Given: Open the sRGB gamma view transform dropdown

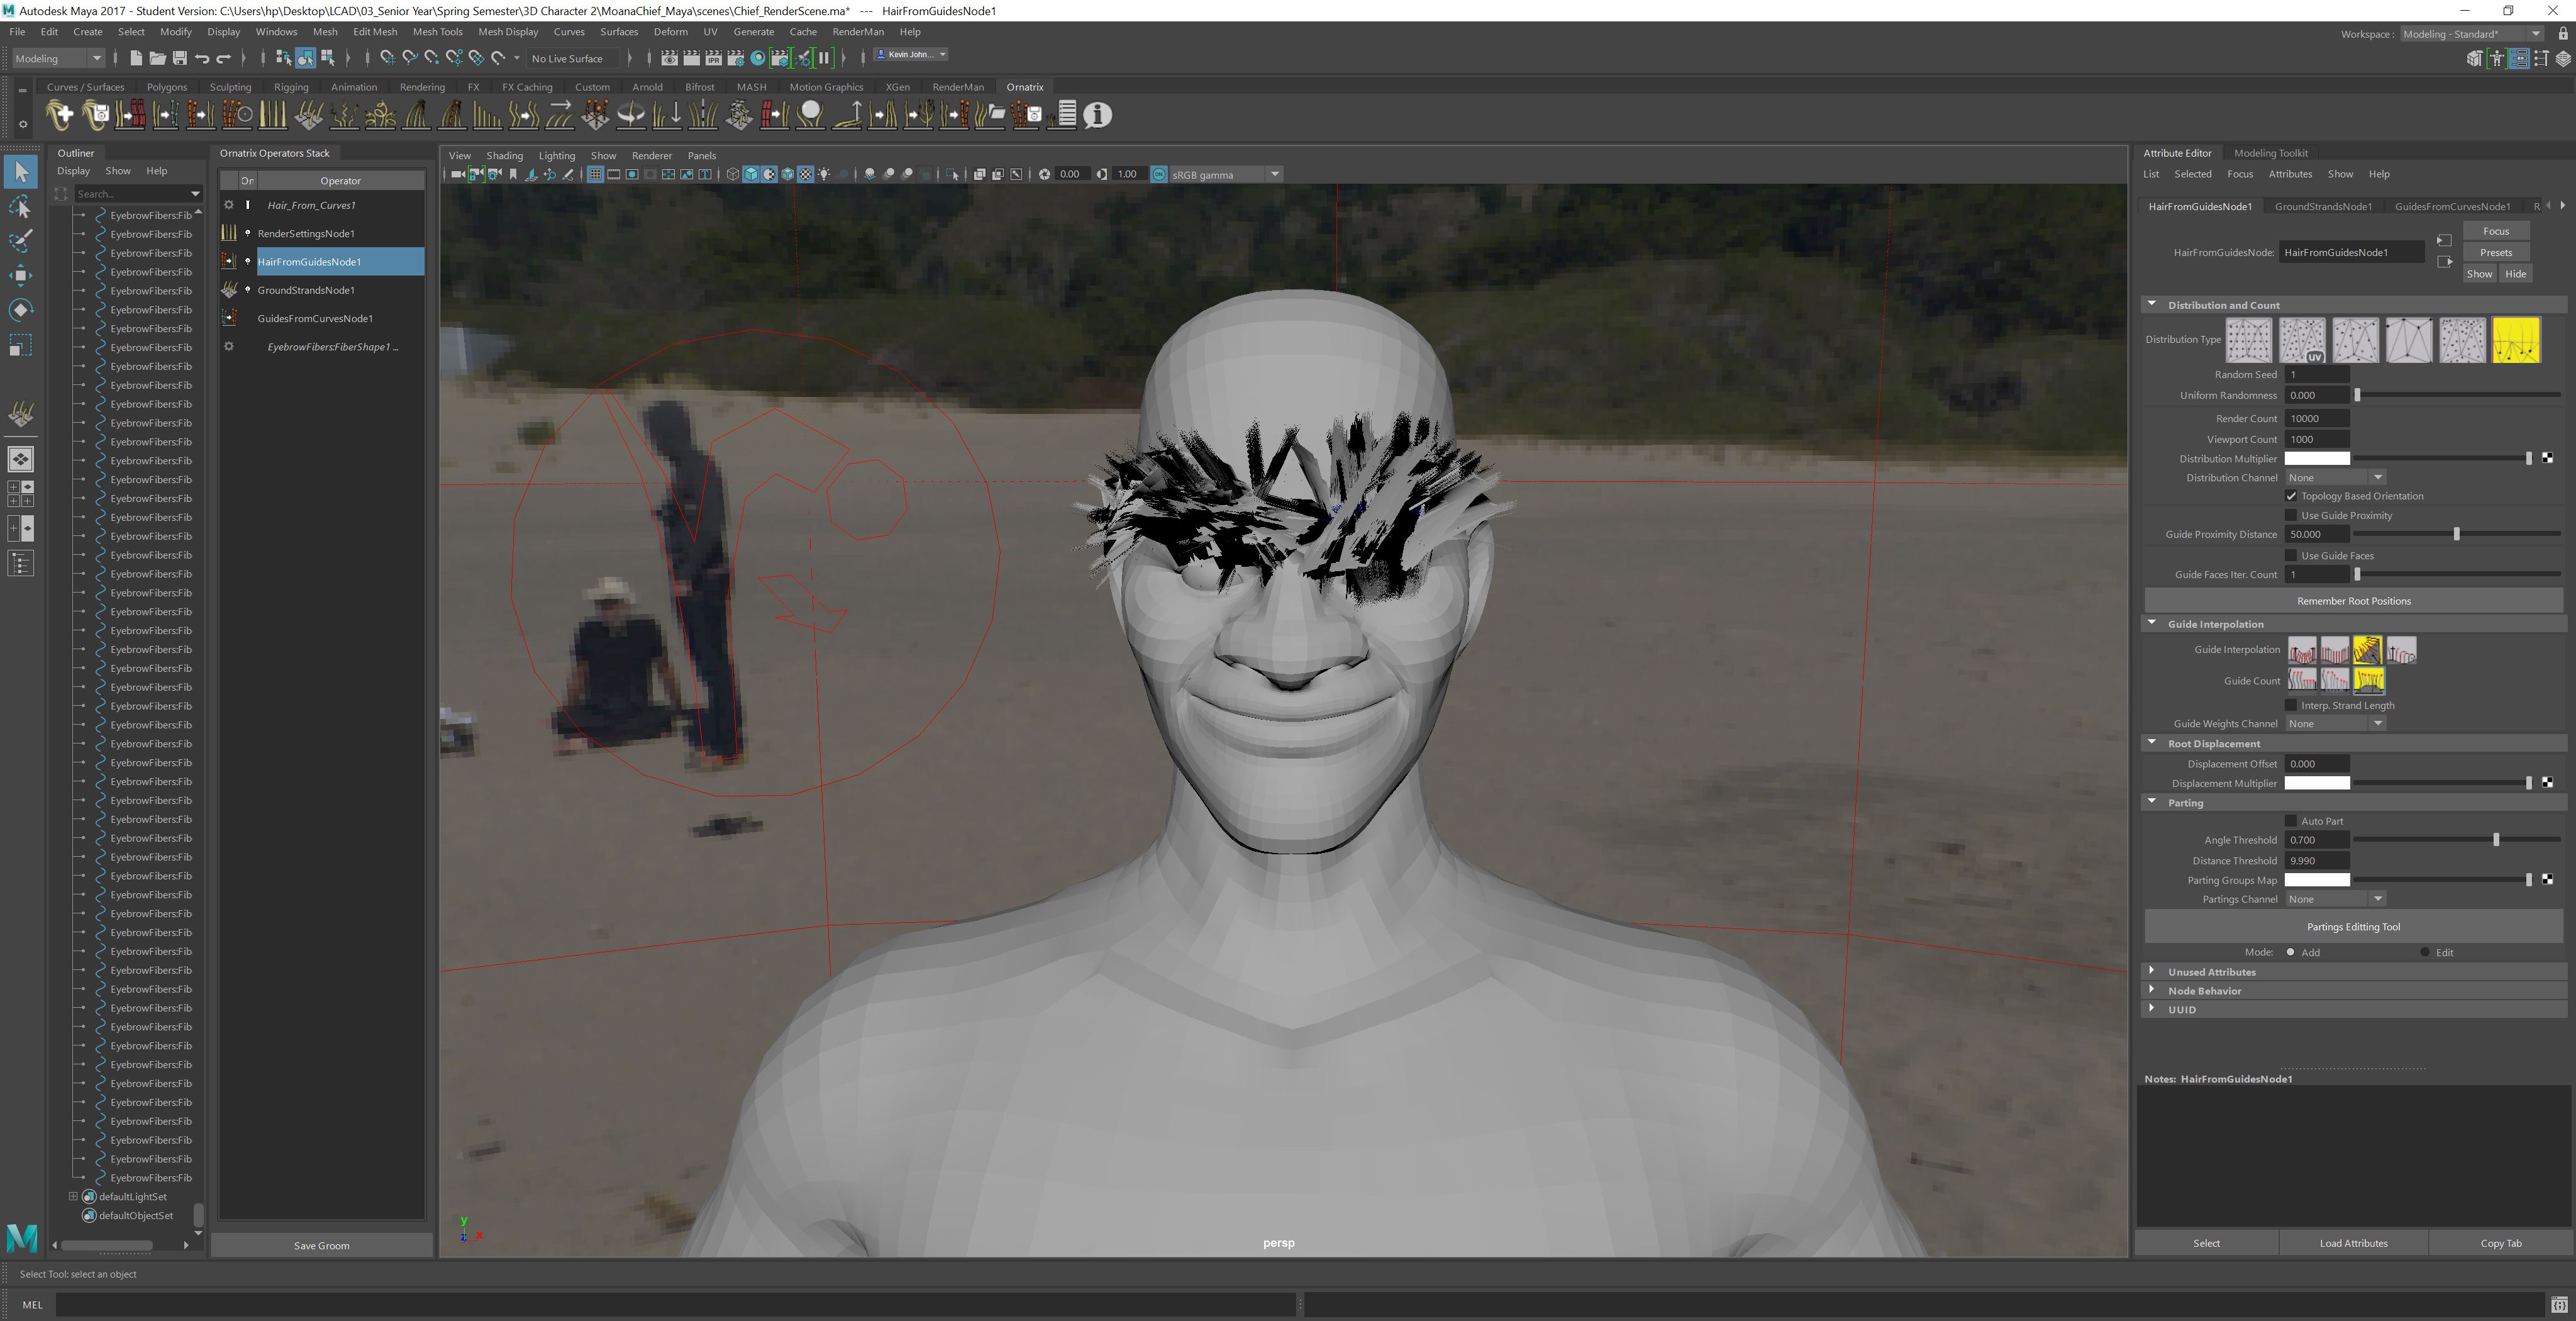Looking at the screenshot, I should (x=1274, y=175).
